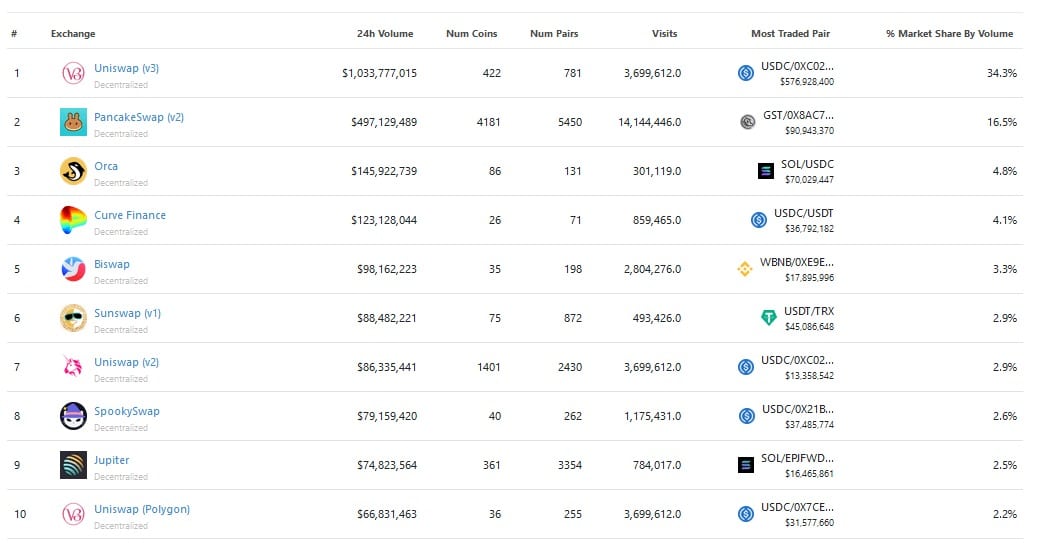Select the 2,804,276.0 visits value
This screenshot has width=1045, height=543.
pyautogui.click(x=652, y=269)
